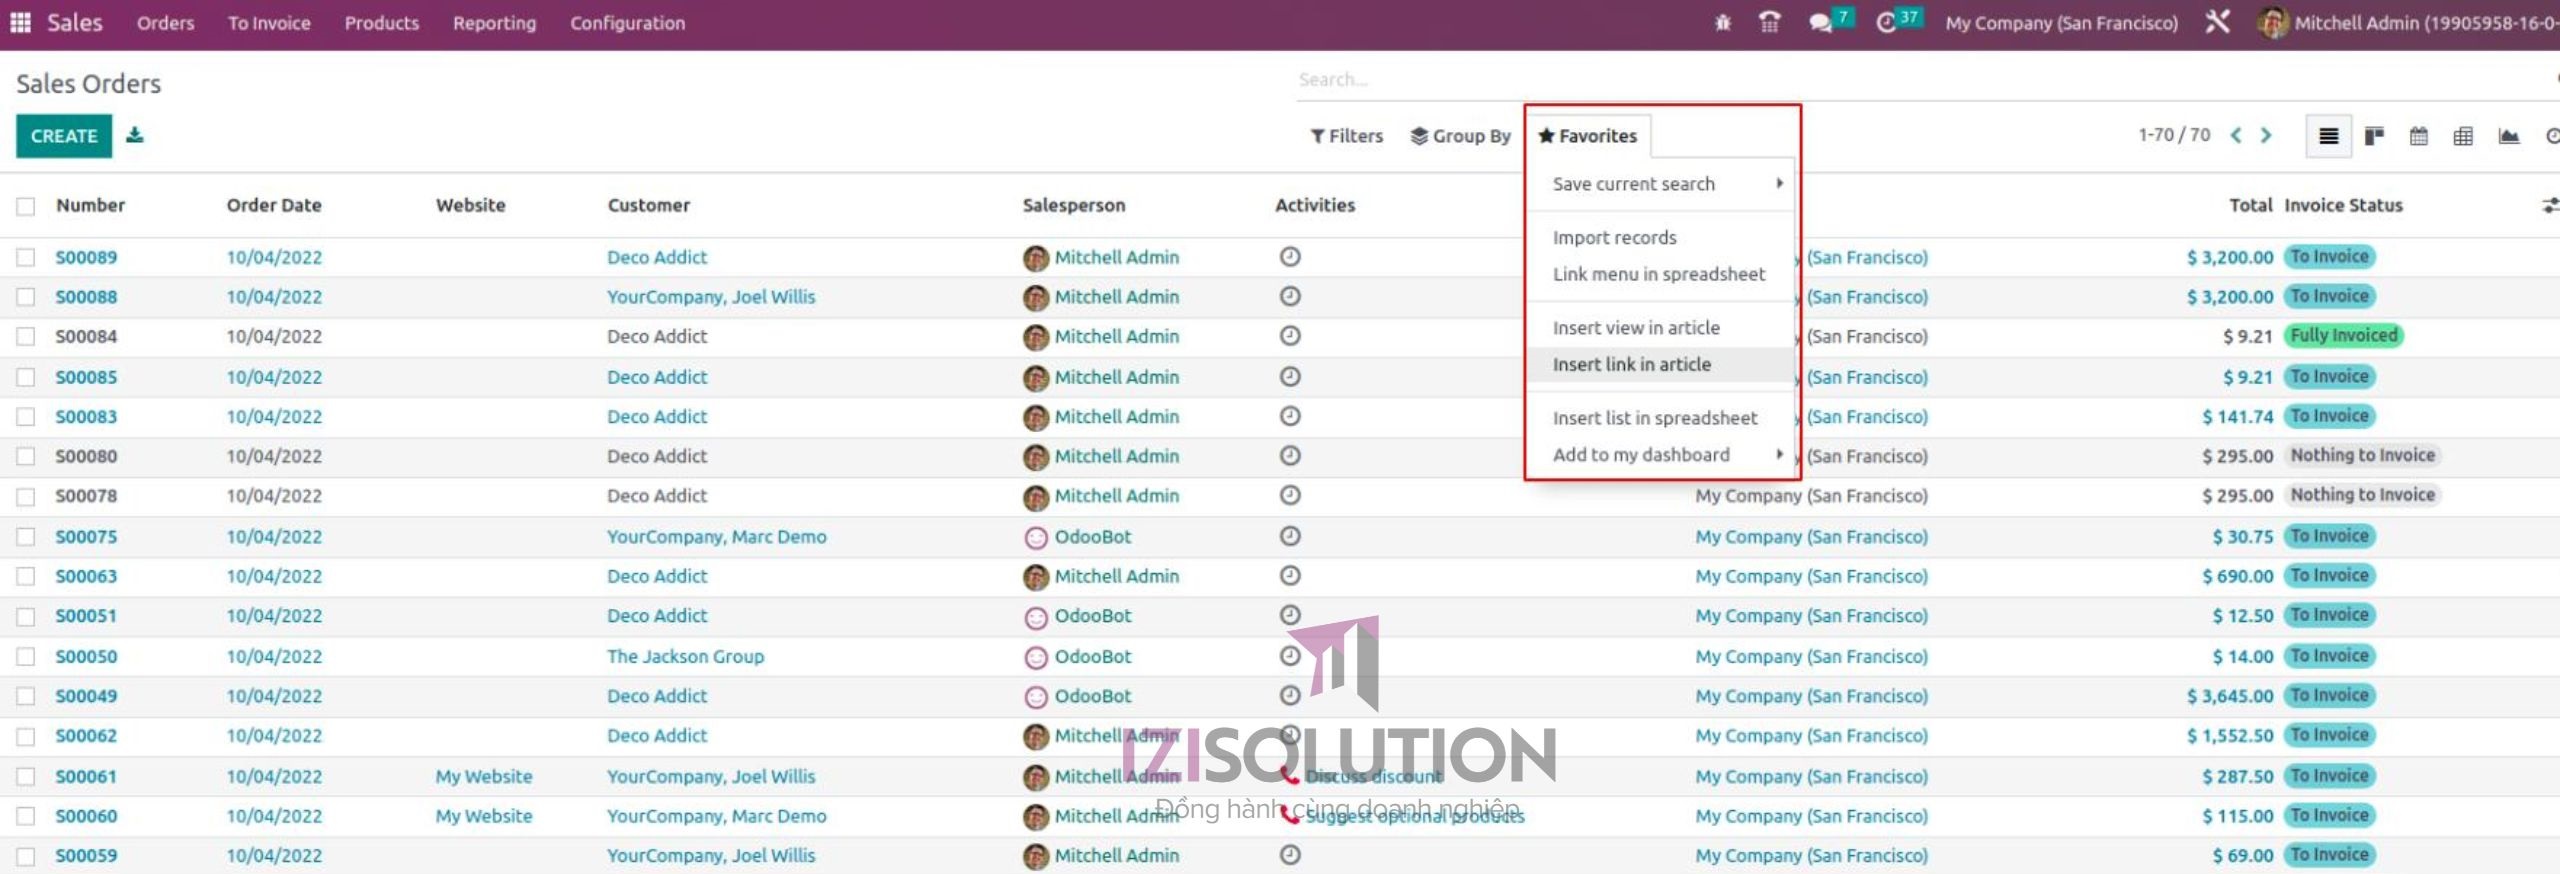
Task: Open the apps grid menu icon
Action: pyautogui.click(x=20, y=22)
